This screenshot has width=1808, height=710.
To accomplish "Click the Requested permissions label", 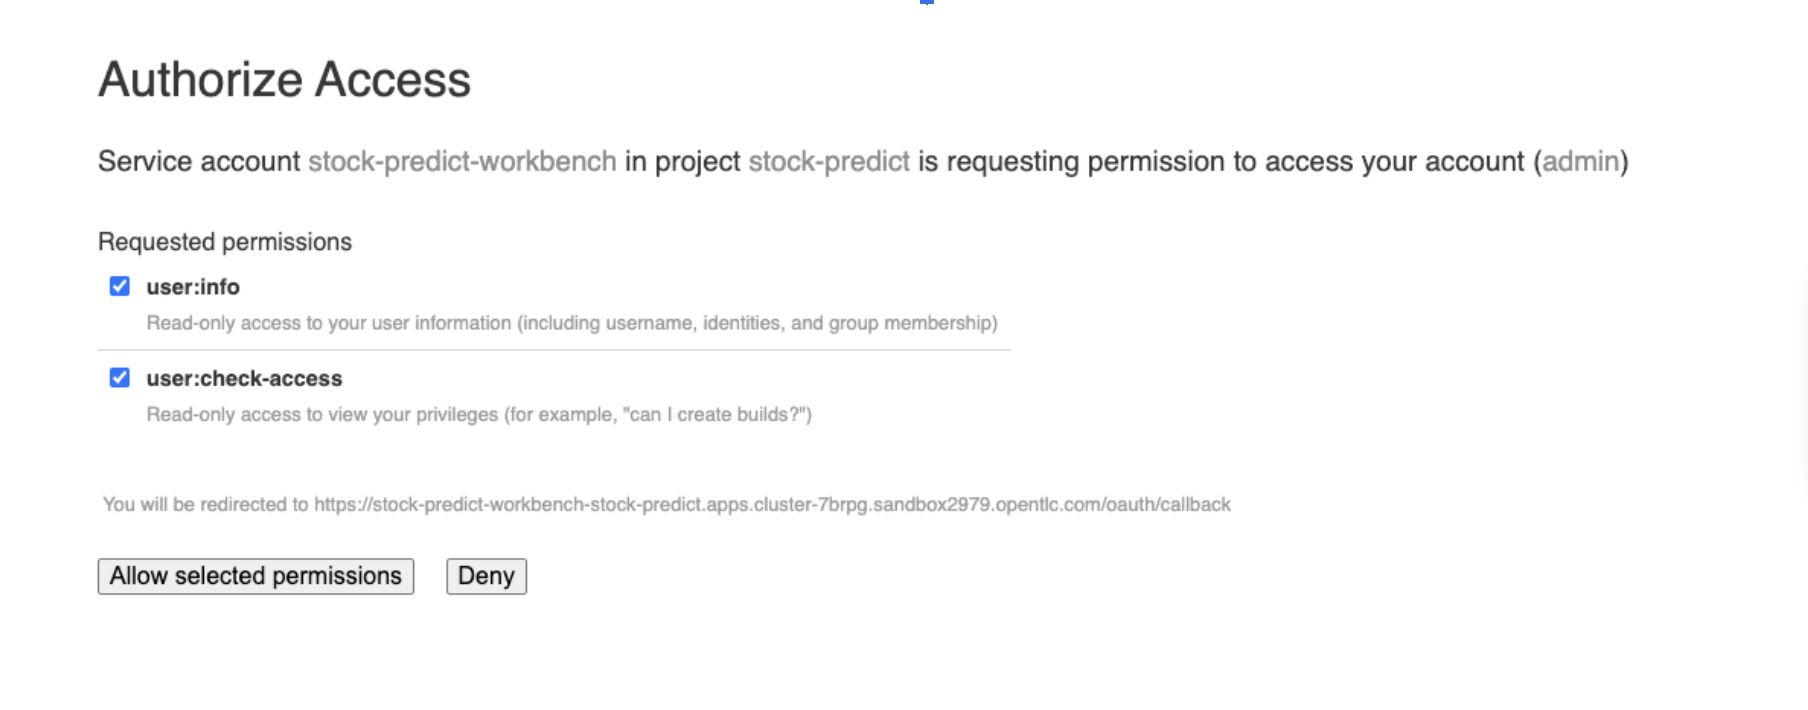I will [225, 242].
